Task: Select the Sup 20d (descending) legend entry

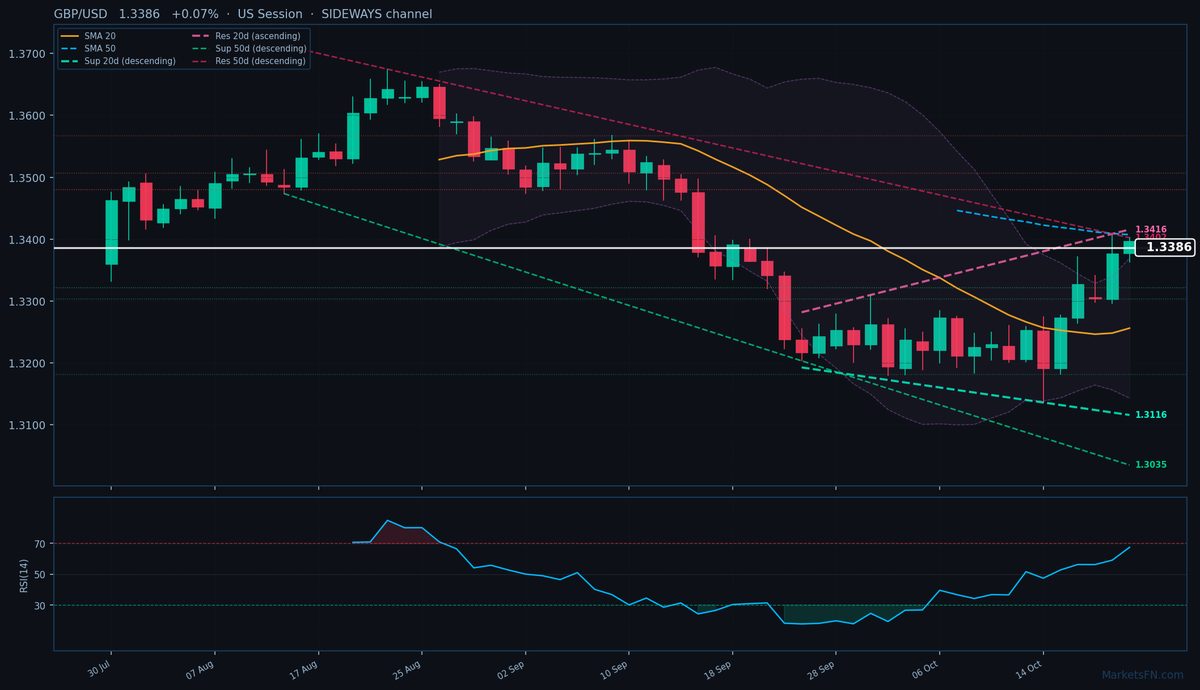Action: point(118,61)
